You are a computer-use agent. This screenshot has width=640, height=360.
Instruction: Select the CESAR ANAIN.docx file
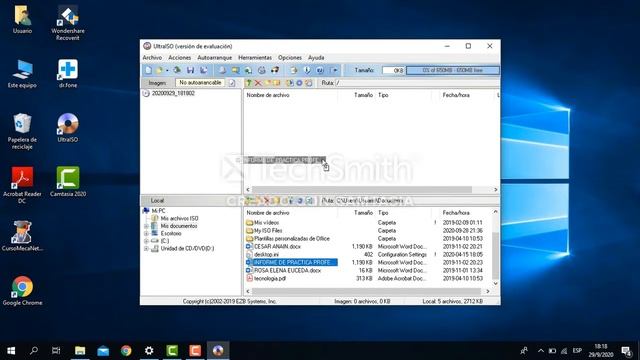[x=277, y=247]
